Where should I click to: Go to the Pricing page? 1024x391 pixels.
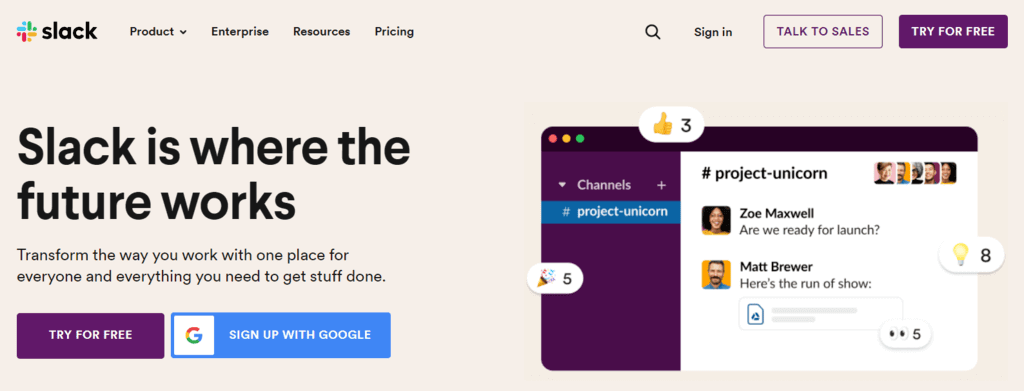[394, 31]
